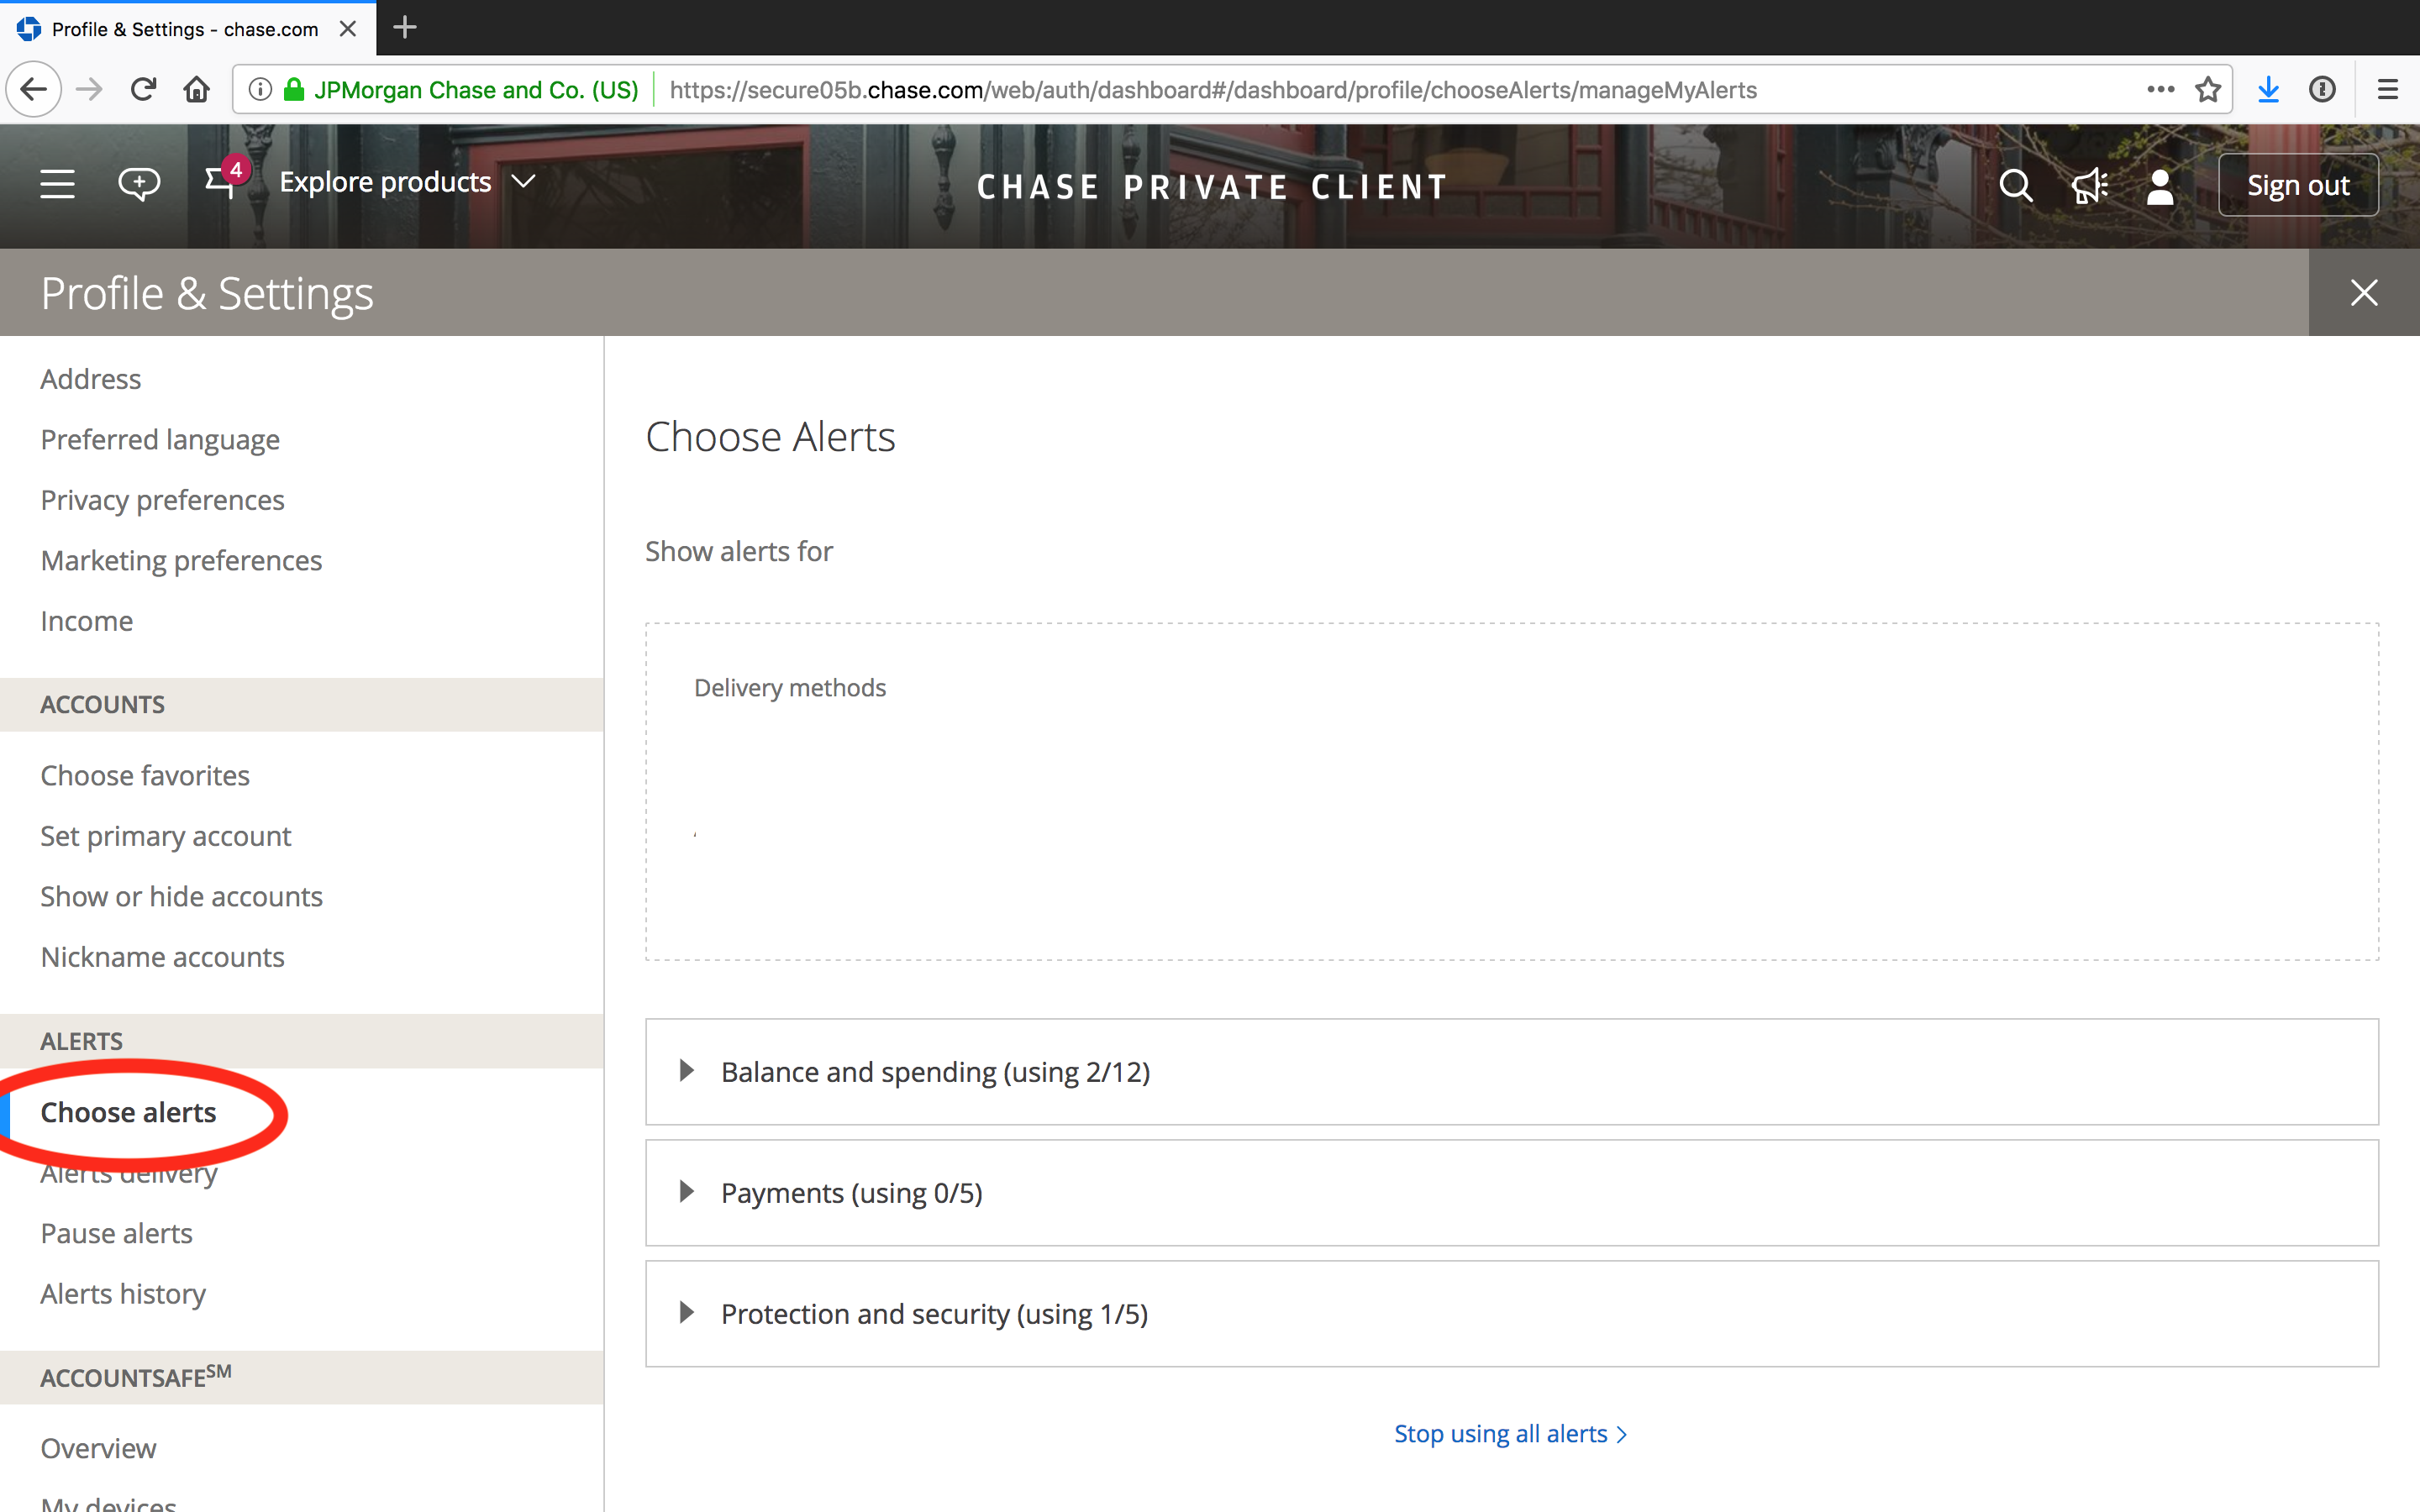This screenshot has height=1512, width=2420.
Task: Reload the current page
Action: coord(143,90)
